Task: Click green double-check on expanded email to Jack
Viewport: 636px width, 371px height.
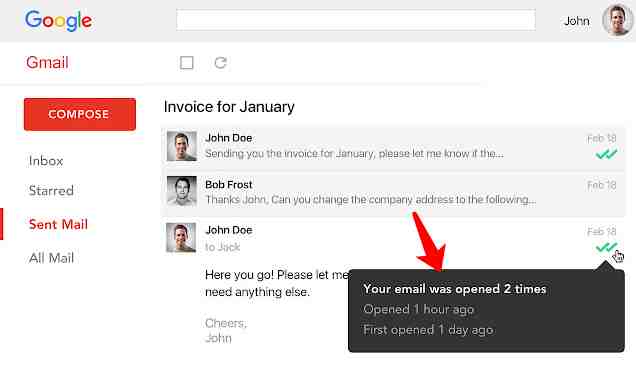Action: (x=606, y=247)
